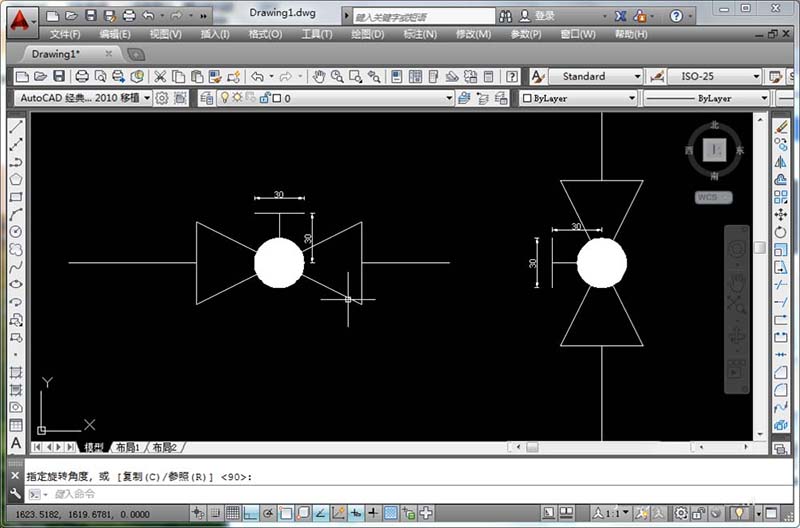Open the 文件(F) menu
The height and width of the screenshot is (528, 800).
click(x=65, y=34)
